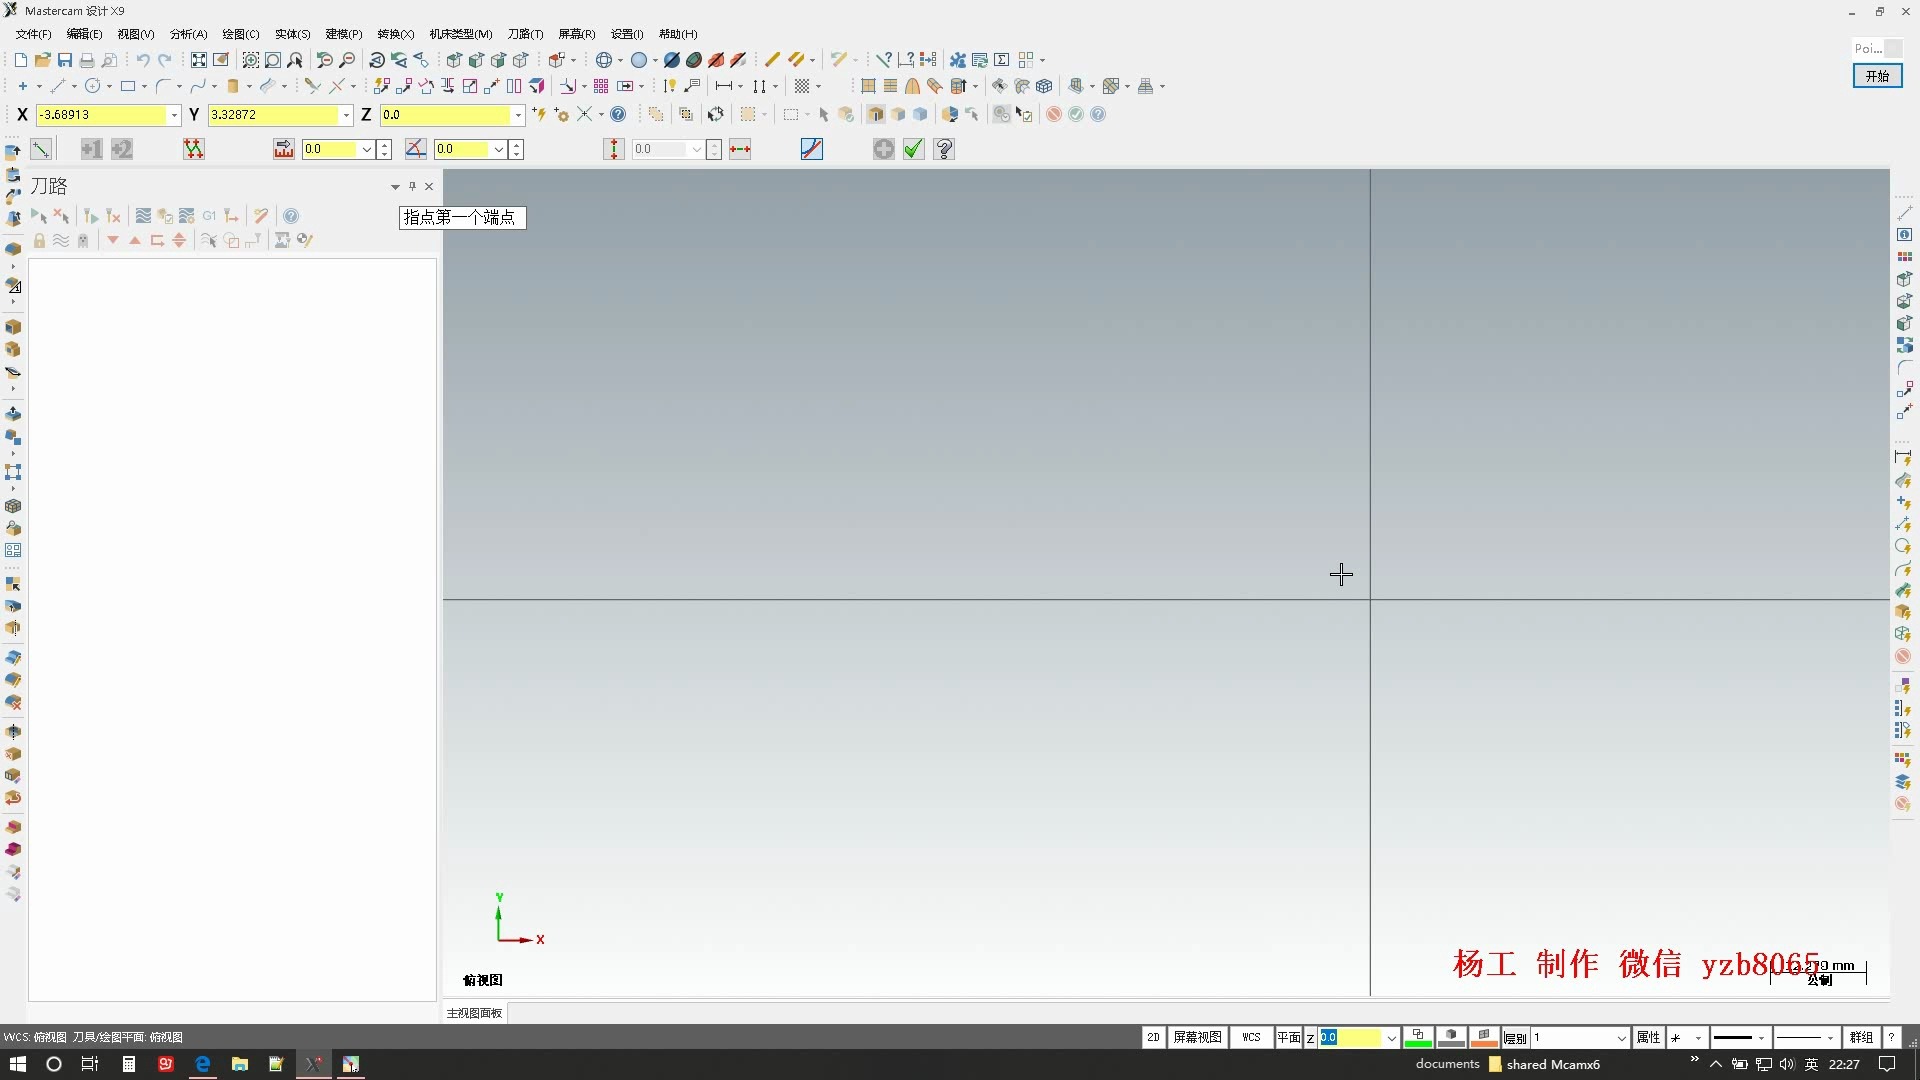Screen dimensions: 1920x1080
Task: Open the 刀路(T) menu
Action: 525,34
